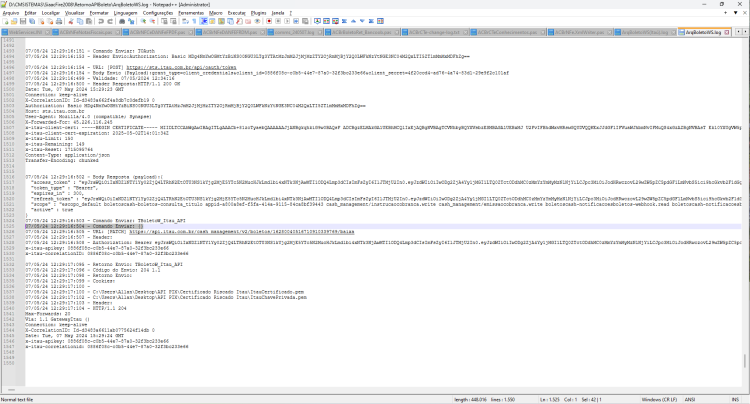Create a new file with the toolbar icon
This screenshot has width=750, height=404.
point(5,21)
